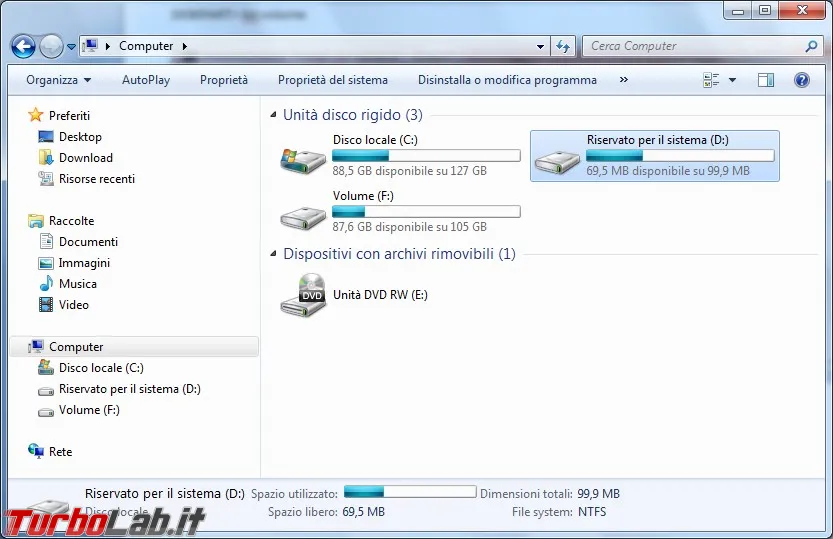Click the computer icon in address bar
This screenshot has width=833, height=539.
(91, 46)
